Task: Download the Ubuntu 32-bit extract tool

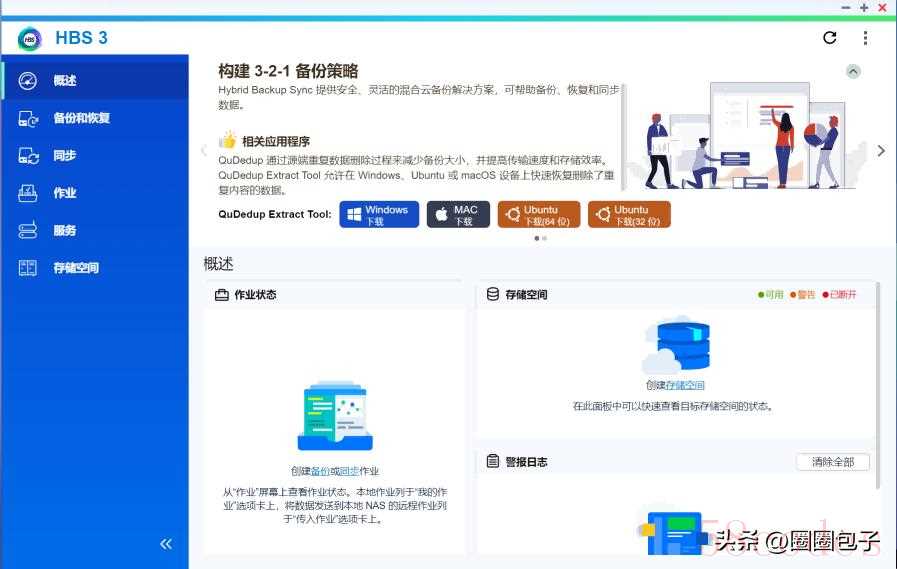Action: [629, 214]
